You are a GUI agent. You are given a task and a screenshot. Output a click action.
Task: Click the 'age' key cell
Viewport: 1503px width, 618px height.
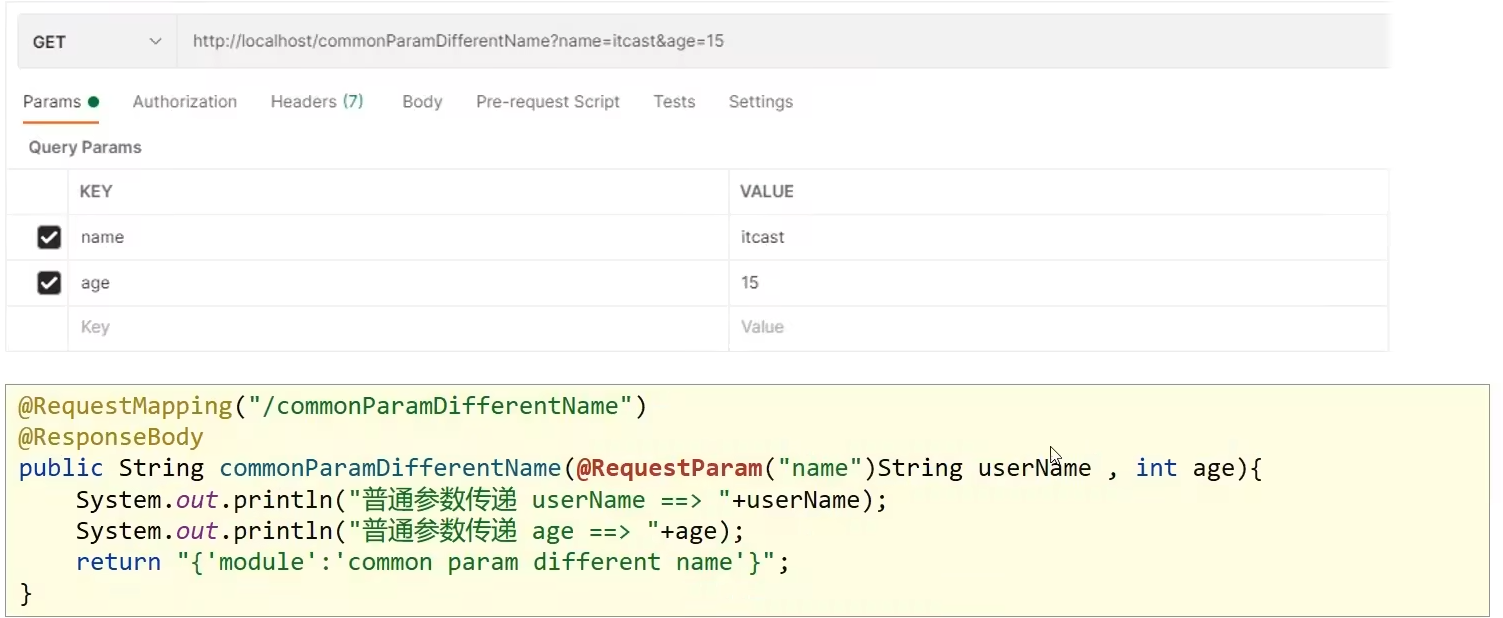click(398, 284)
